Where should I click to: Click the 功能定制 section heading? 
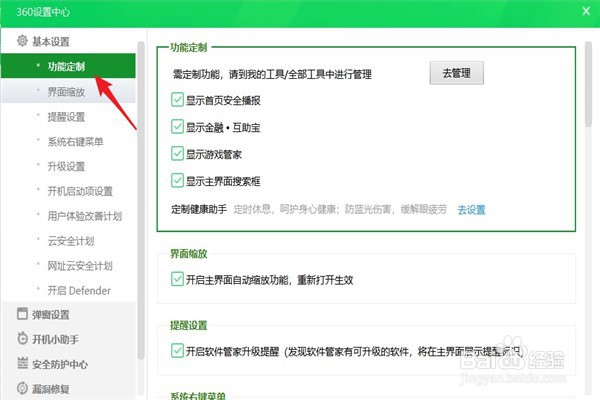click(189, 47)
